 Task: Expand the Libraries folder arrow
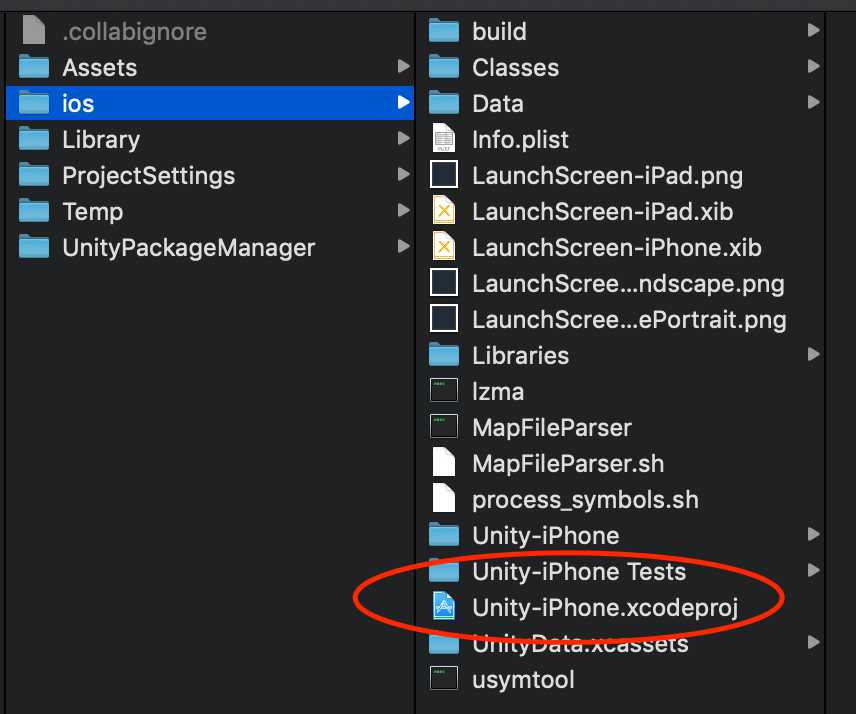(813, 355)
